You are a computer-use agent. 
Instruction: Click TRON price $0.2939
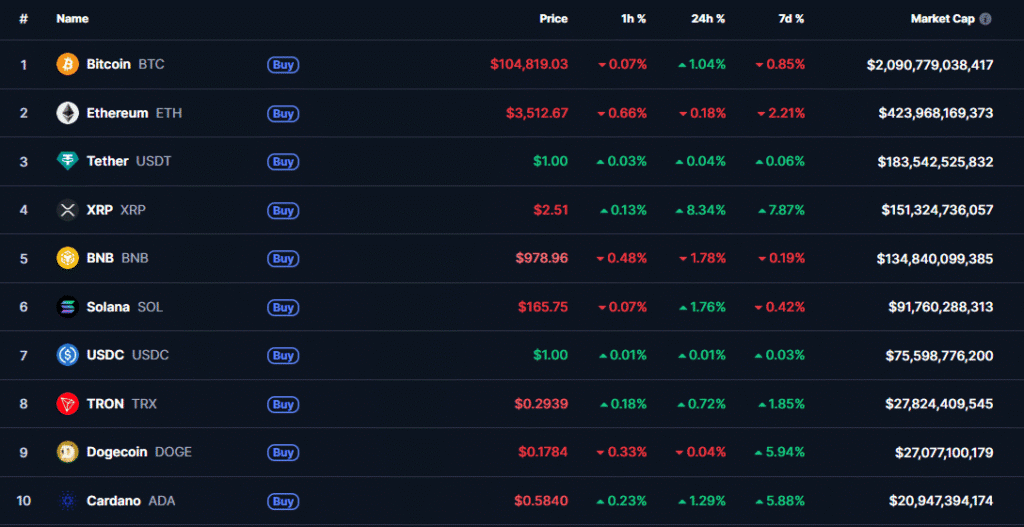(x=541, y=404)
